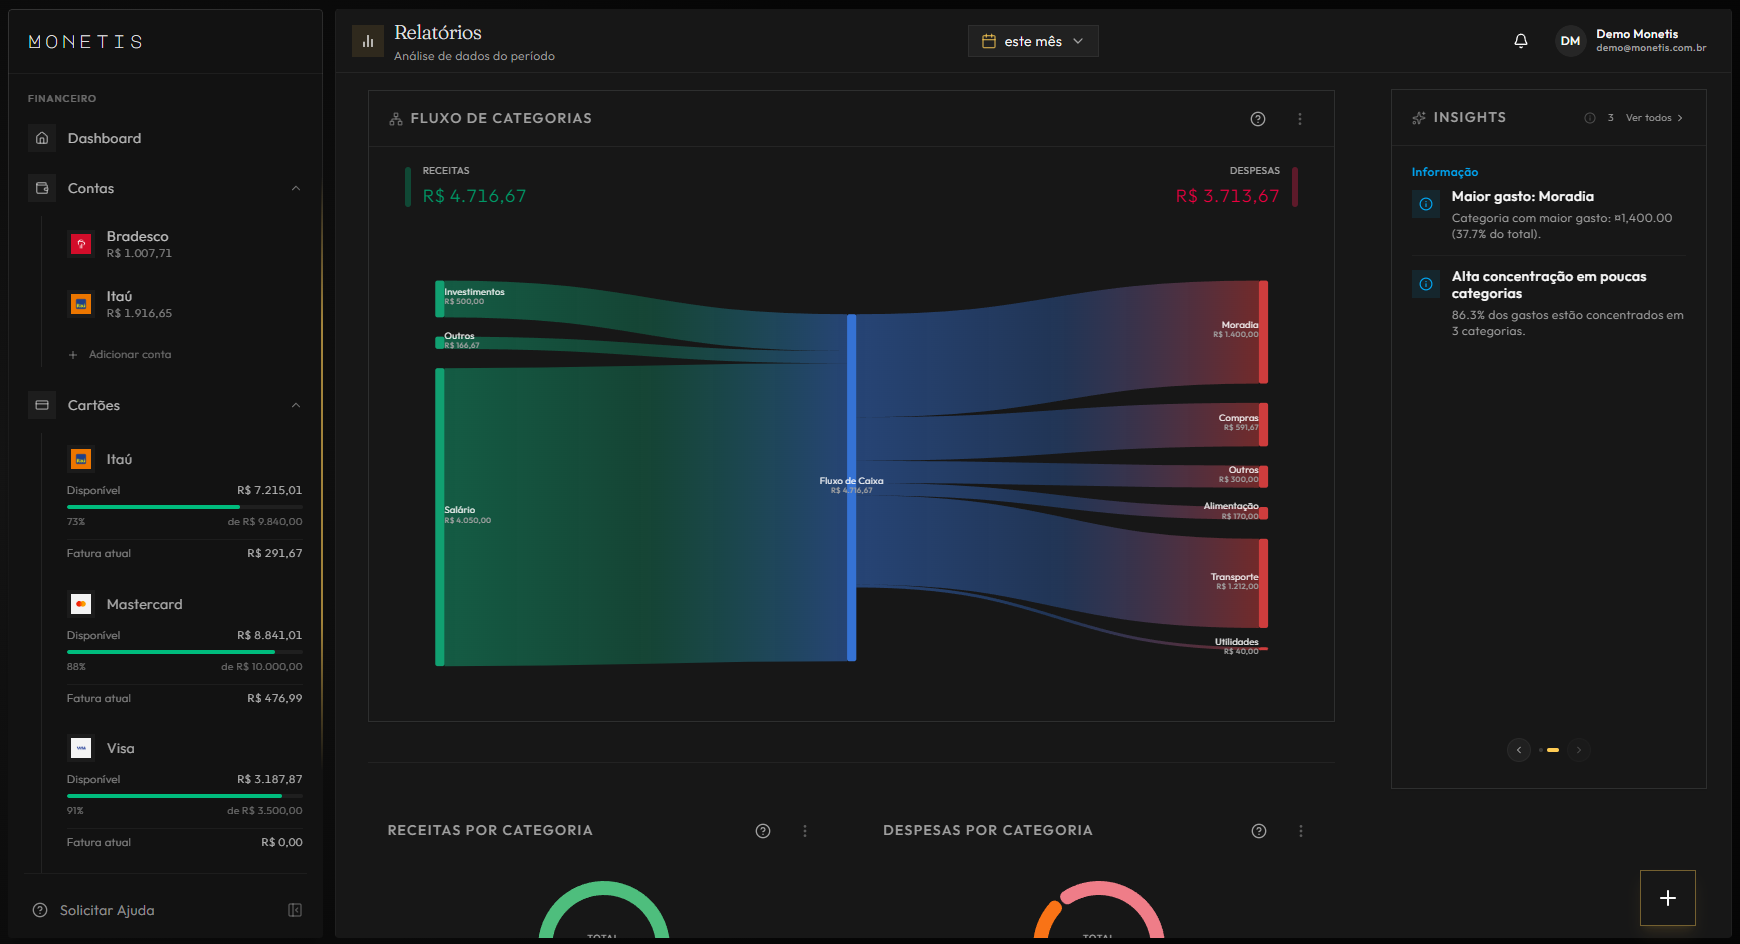Click the help question mark on Receitas por Categoria

[x=763, y=830]
